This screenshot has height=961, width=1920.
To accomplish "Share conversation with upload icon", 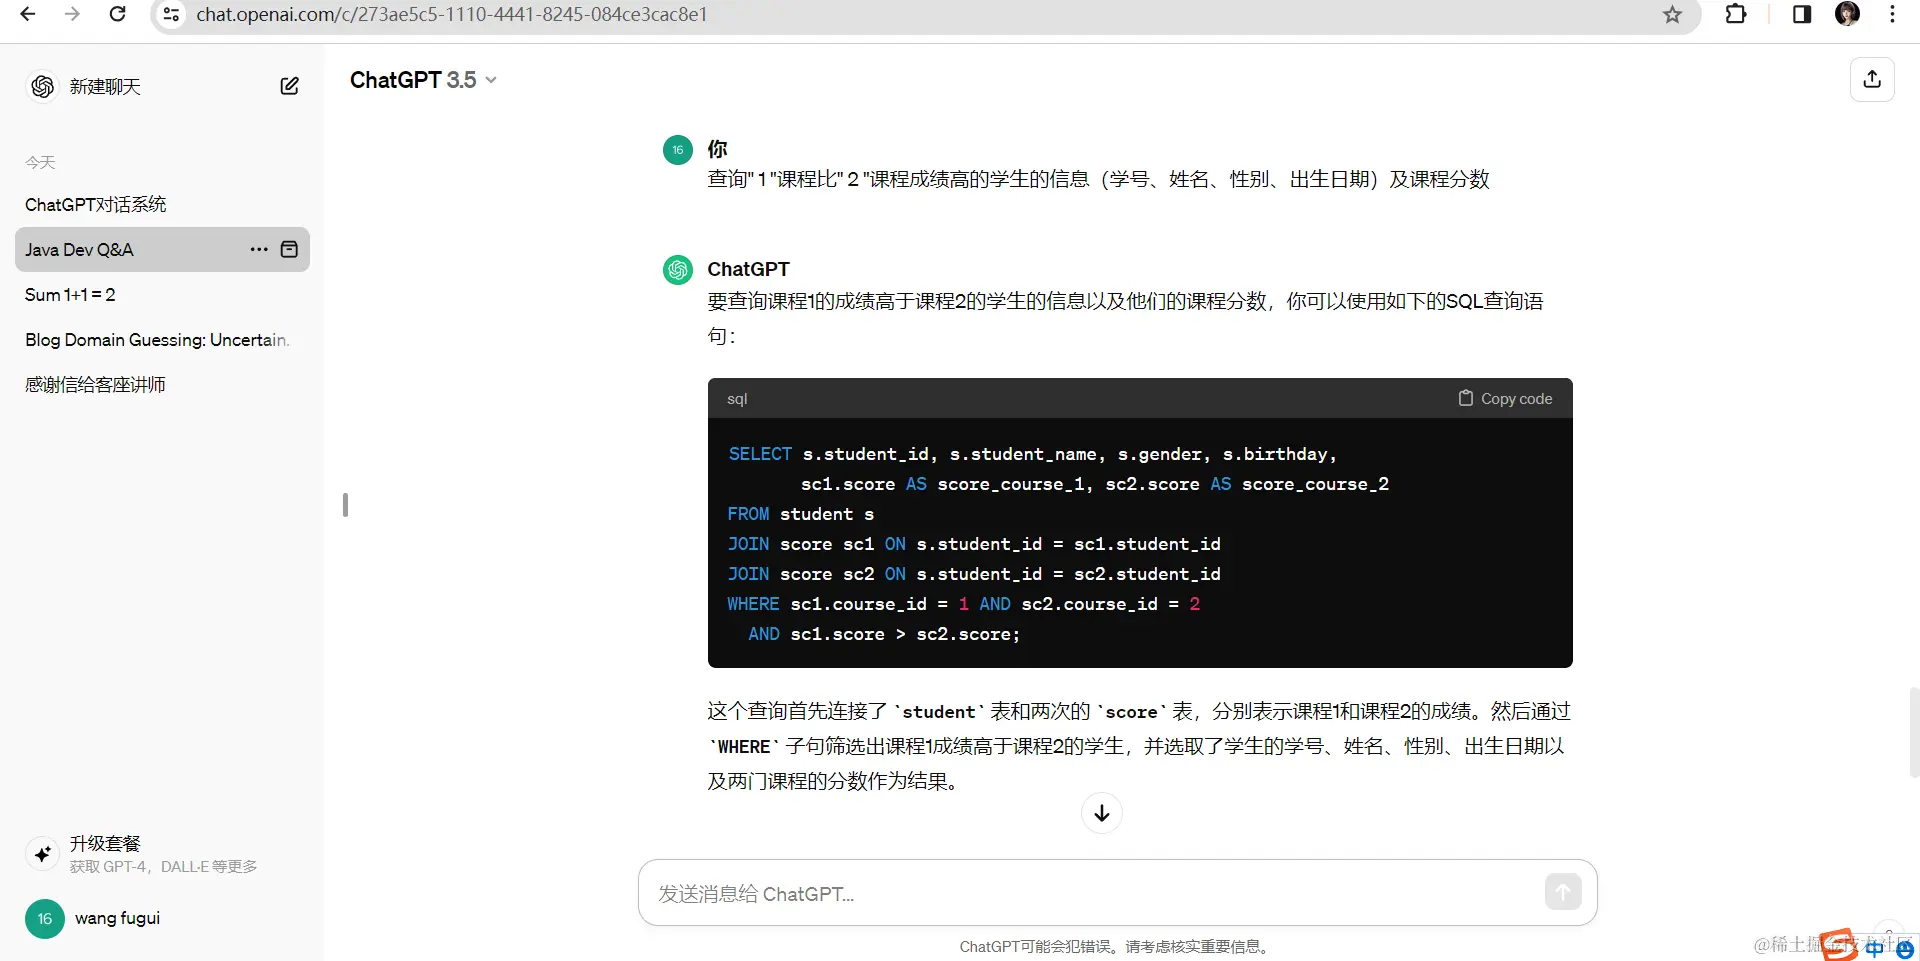I will point(1872,79).
